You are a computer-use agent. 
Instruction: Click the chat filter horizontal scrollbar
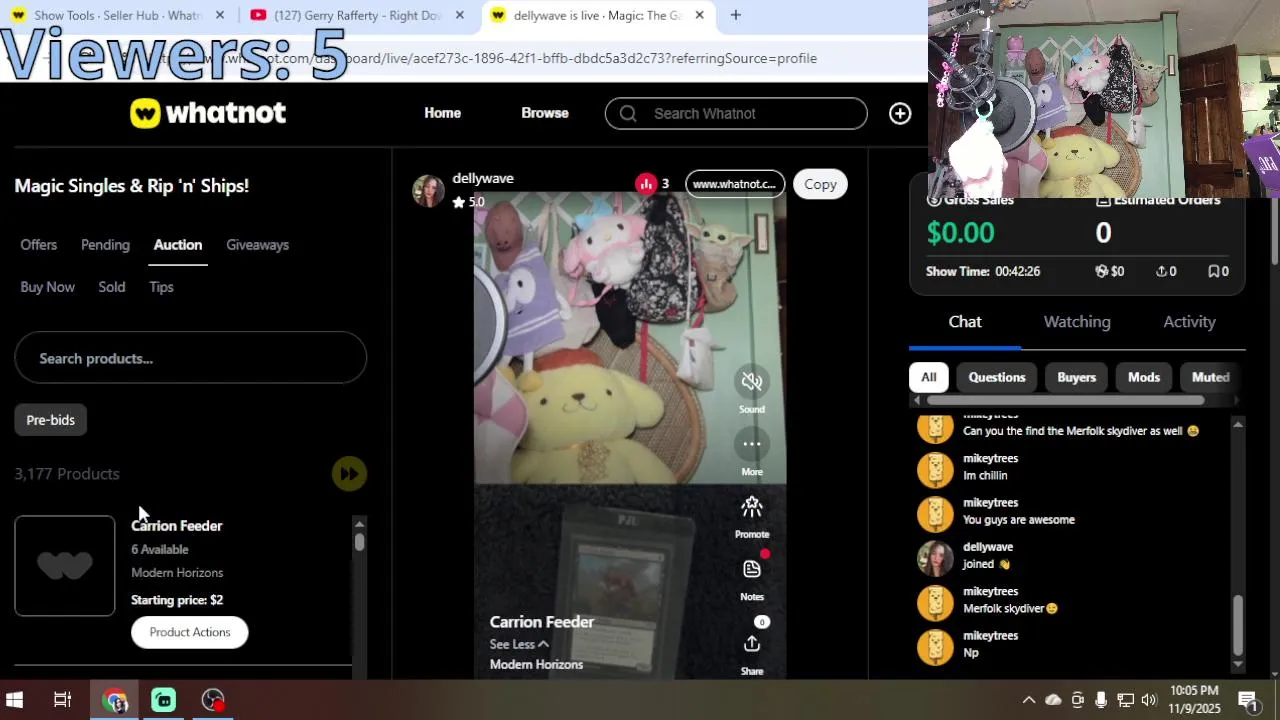pyautogui.click(x=1065, y=401)
